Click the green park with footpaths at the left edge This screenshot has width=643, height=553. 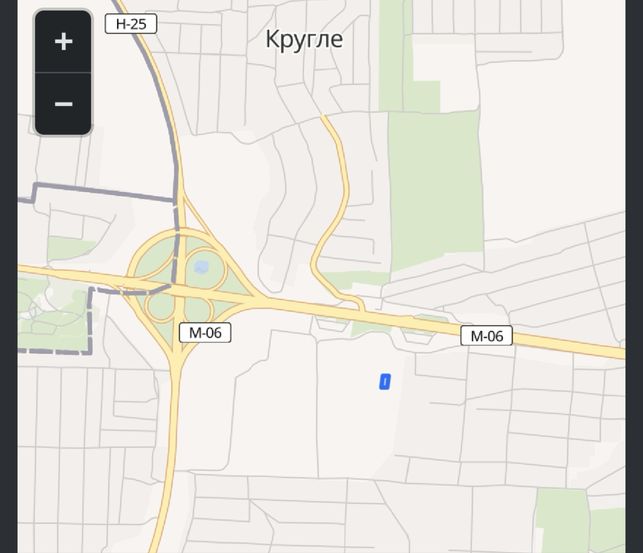pos(53,314)
